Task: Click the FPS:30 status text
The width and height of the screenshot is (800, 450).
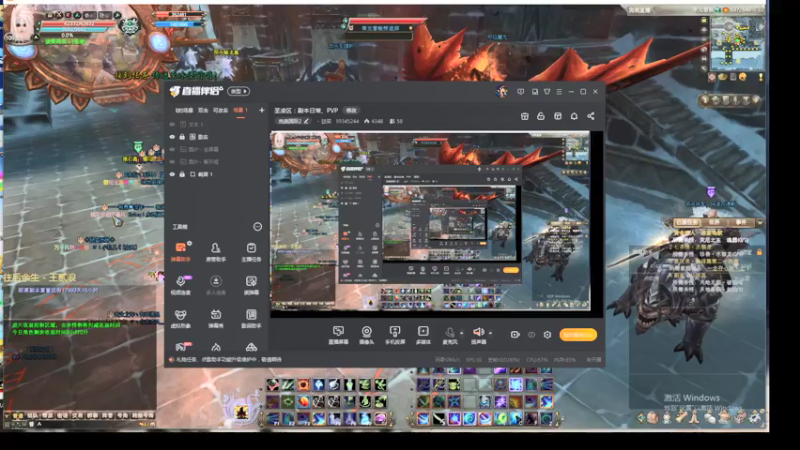Action: click(x=474, y=360)
